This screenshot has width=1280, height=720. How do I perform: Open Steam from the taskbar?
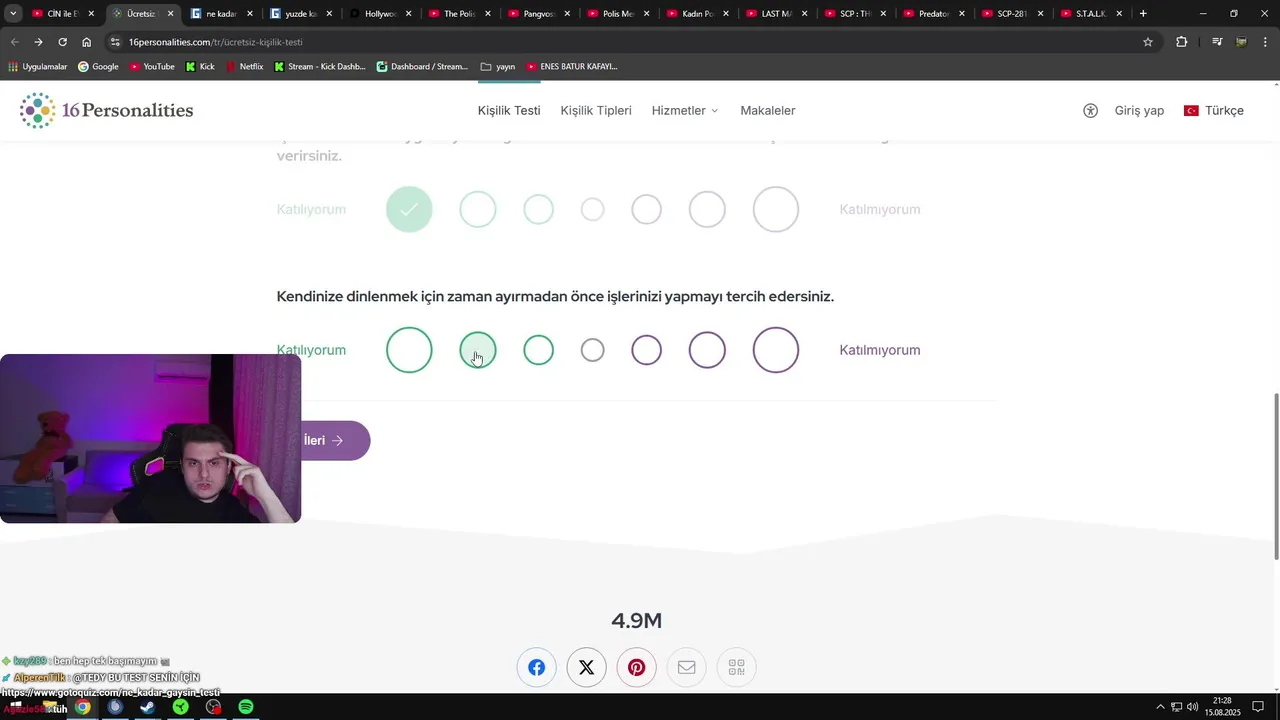[x=147, y=707]
